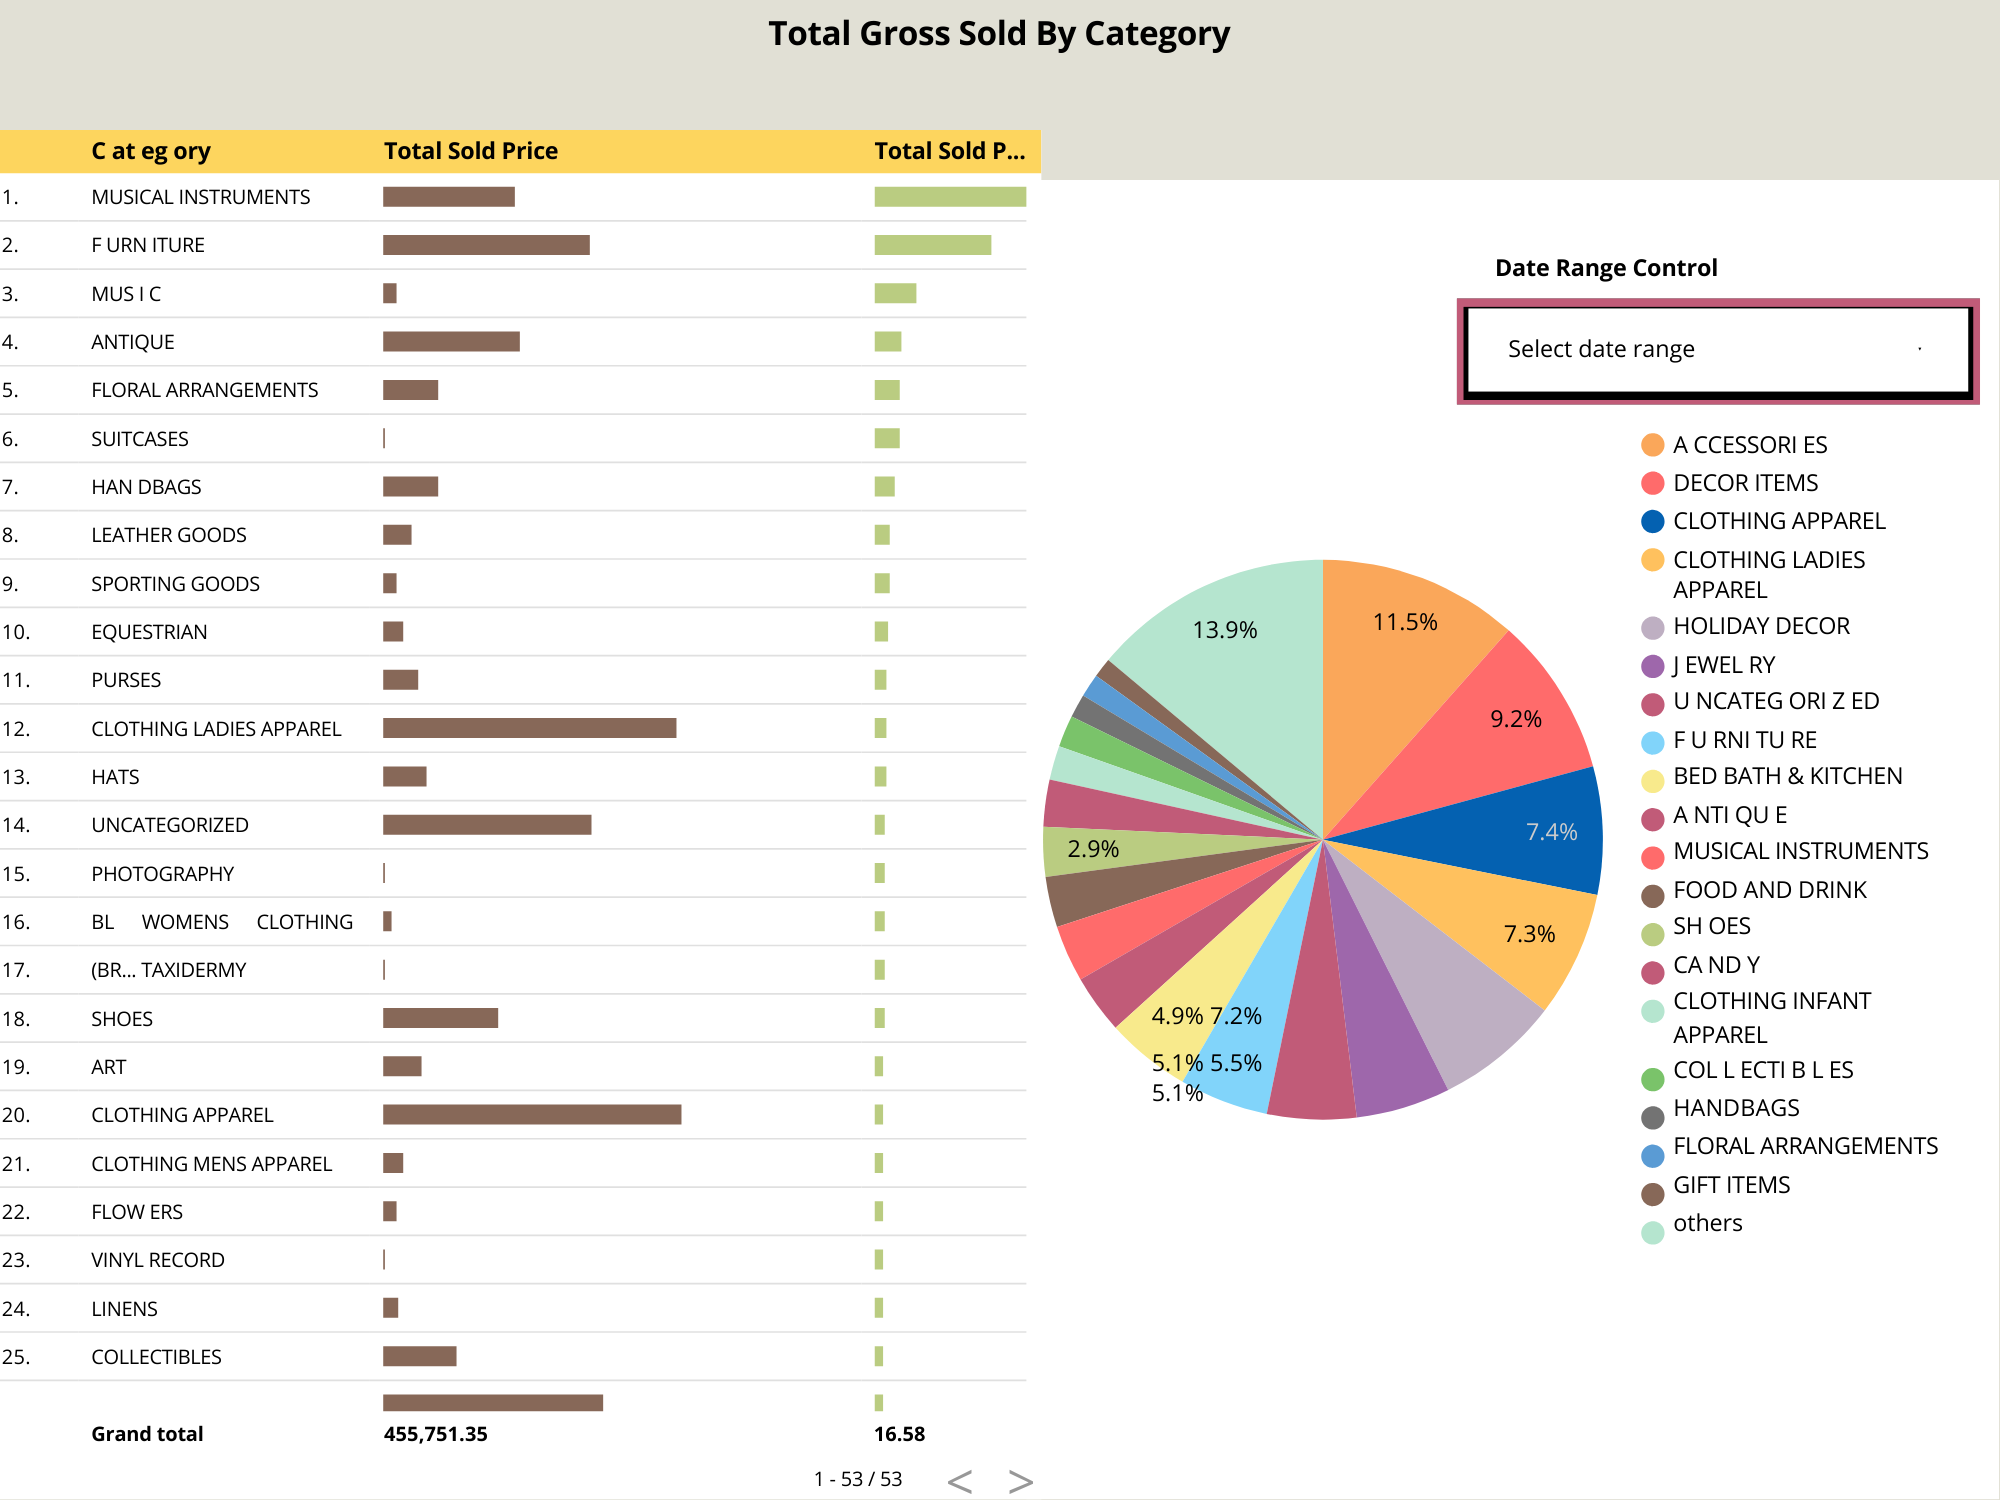Select the COLLECTIBLES row in table
2000x1500 pixels.
[156, 1357]
